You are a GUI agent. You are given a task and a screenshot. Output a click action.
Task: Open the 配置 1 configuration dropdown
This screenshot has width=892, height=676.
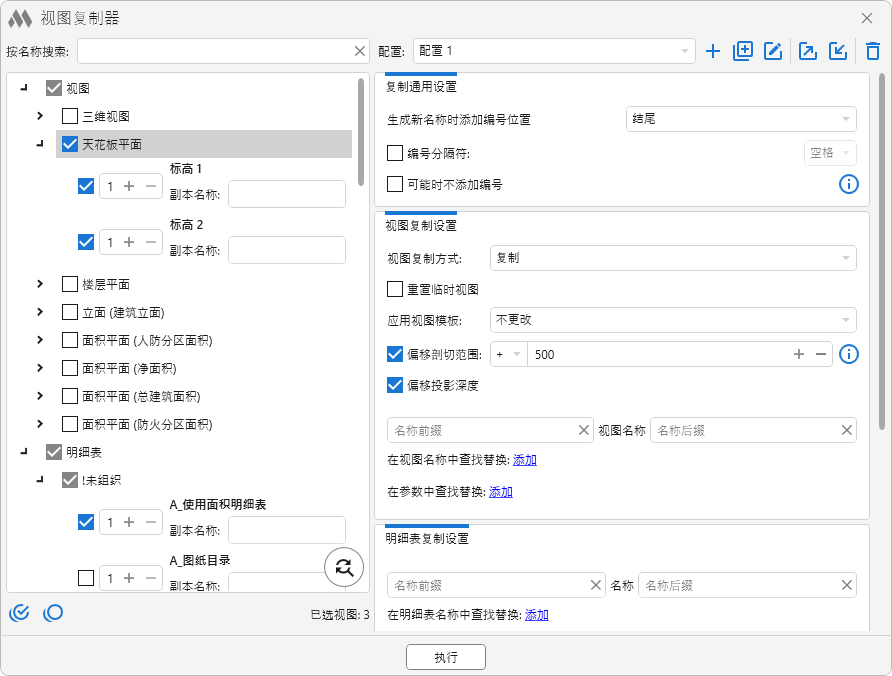[x=553, y=51]
